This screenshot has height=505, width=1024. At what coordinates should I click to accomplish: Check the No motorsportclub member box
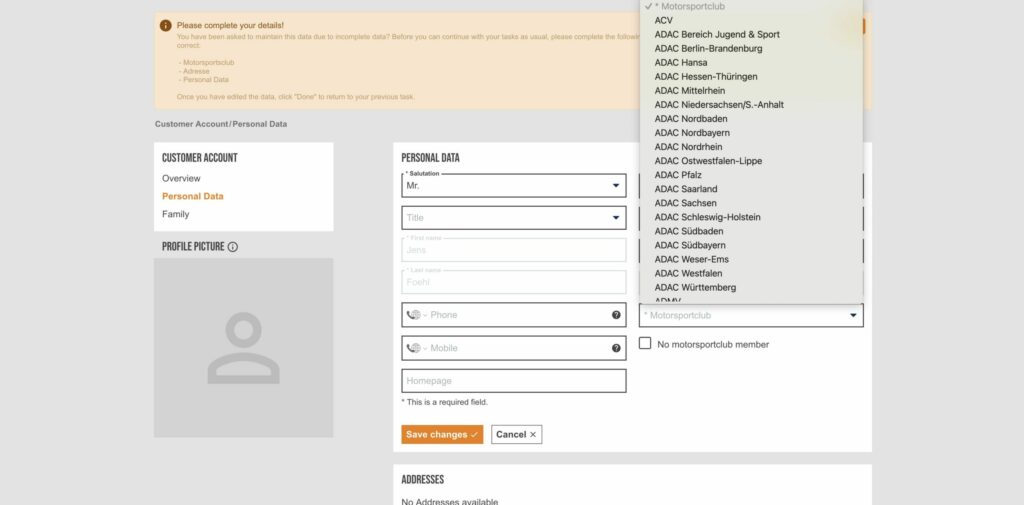click(646, 344)
